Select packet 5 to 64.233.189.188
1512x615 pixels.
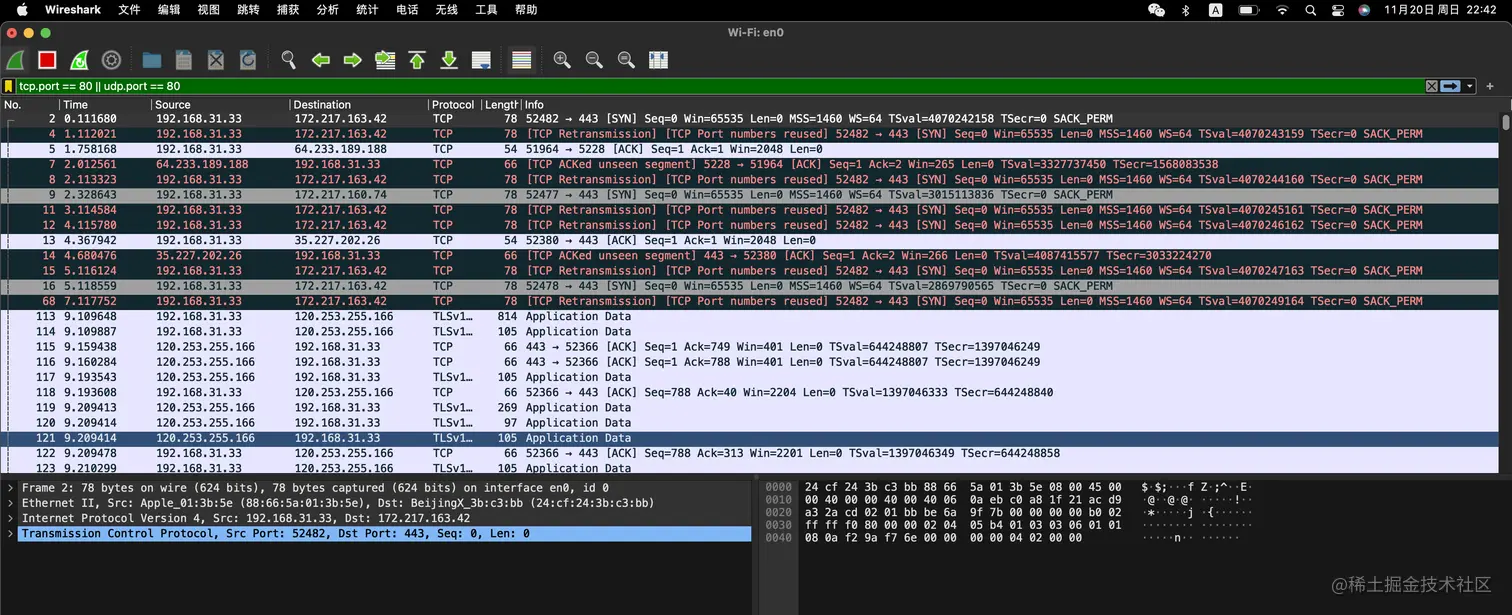pyautogui.click(x=750, y=149)
